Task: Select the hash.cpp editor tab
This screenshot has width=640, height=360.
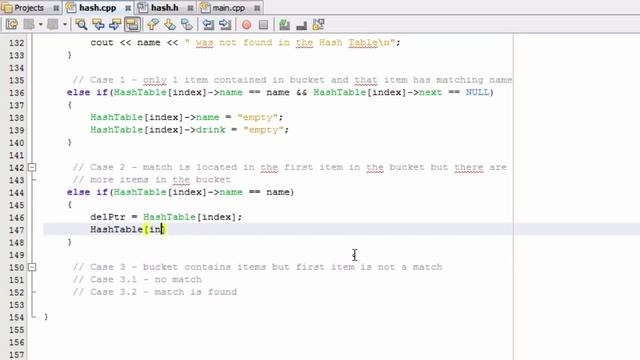Action: [97, 8]
